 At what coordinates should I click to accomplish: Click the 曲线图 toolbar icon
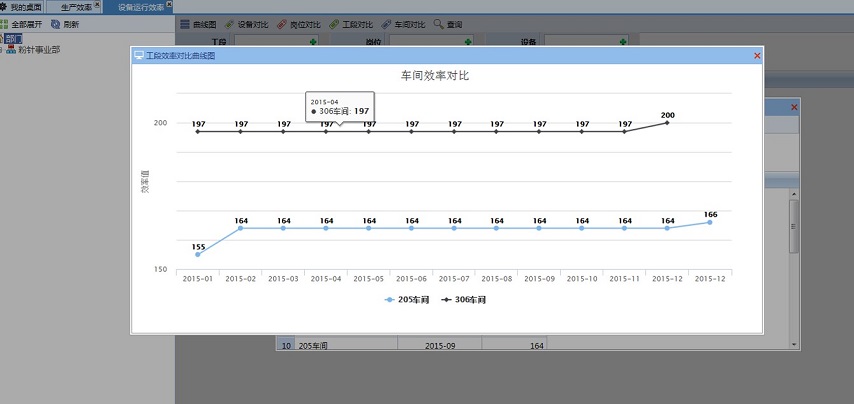185,24
